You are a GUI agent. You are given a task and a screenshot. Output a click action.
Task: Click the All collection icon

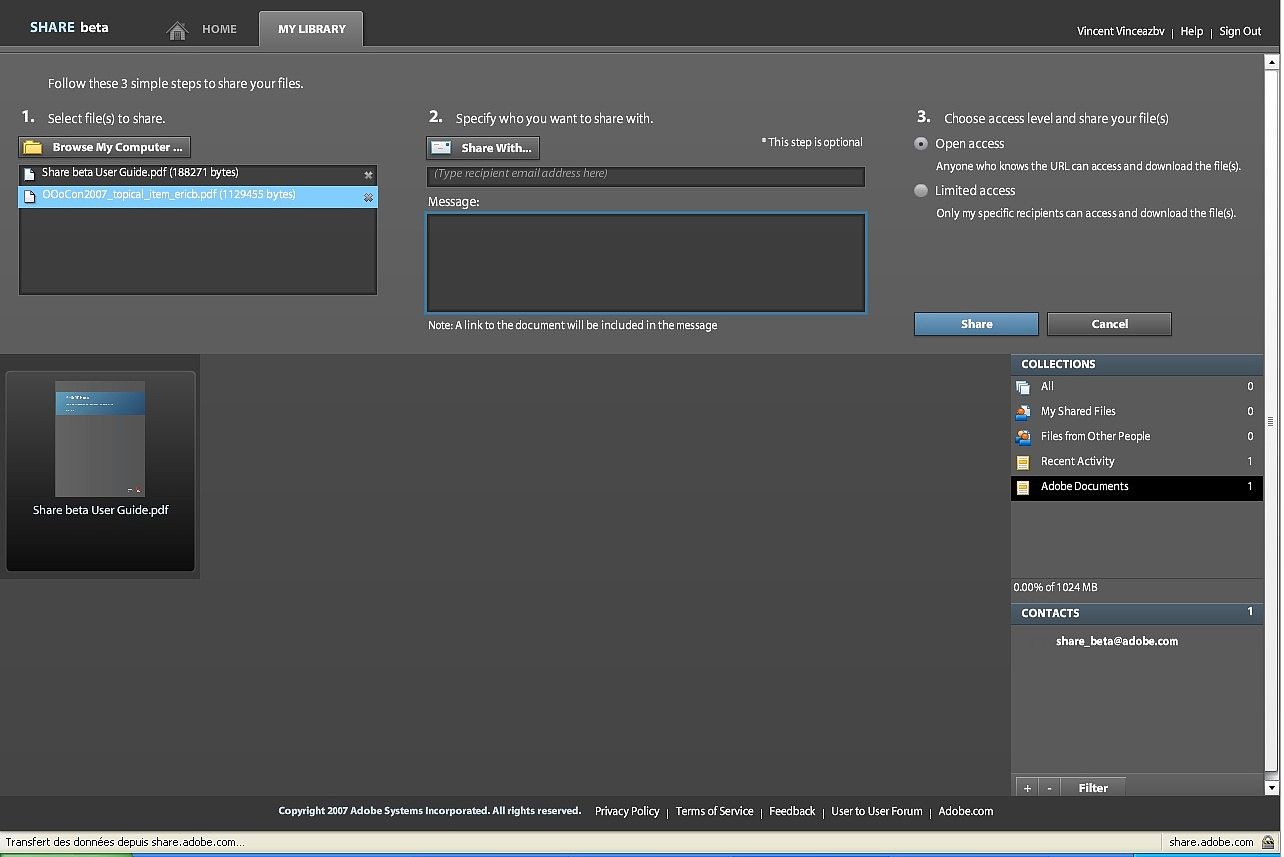pos(1022,387)
